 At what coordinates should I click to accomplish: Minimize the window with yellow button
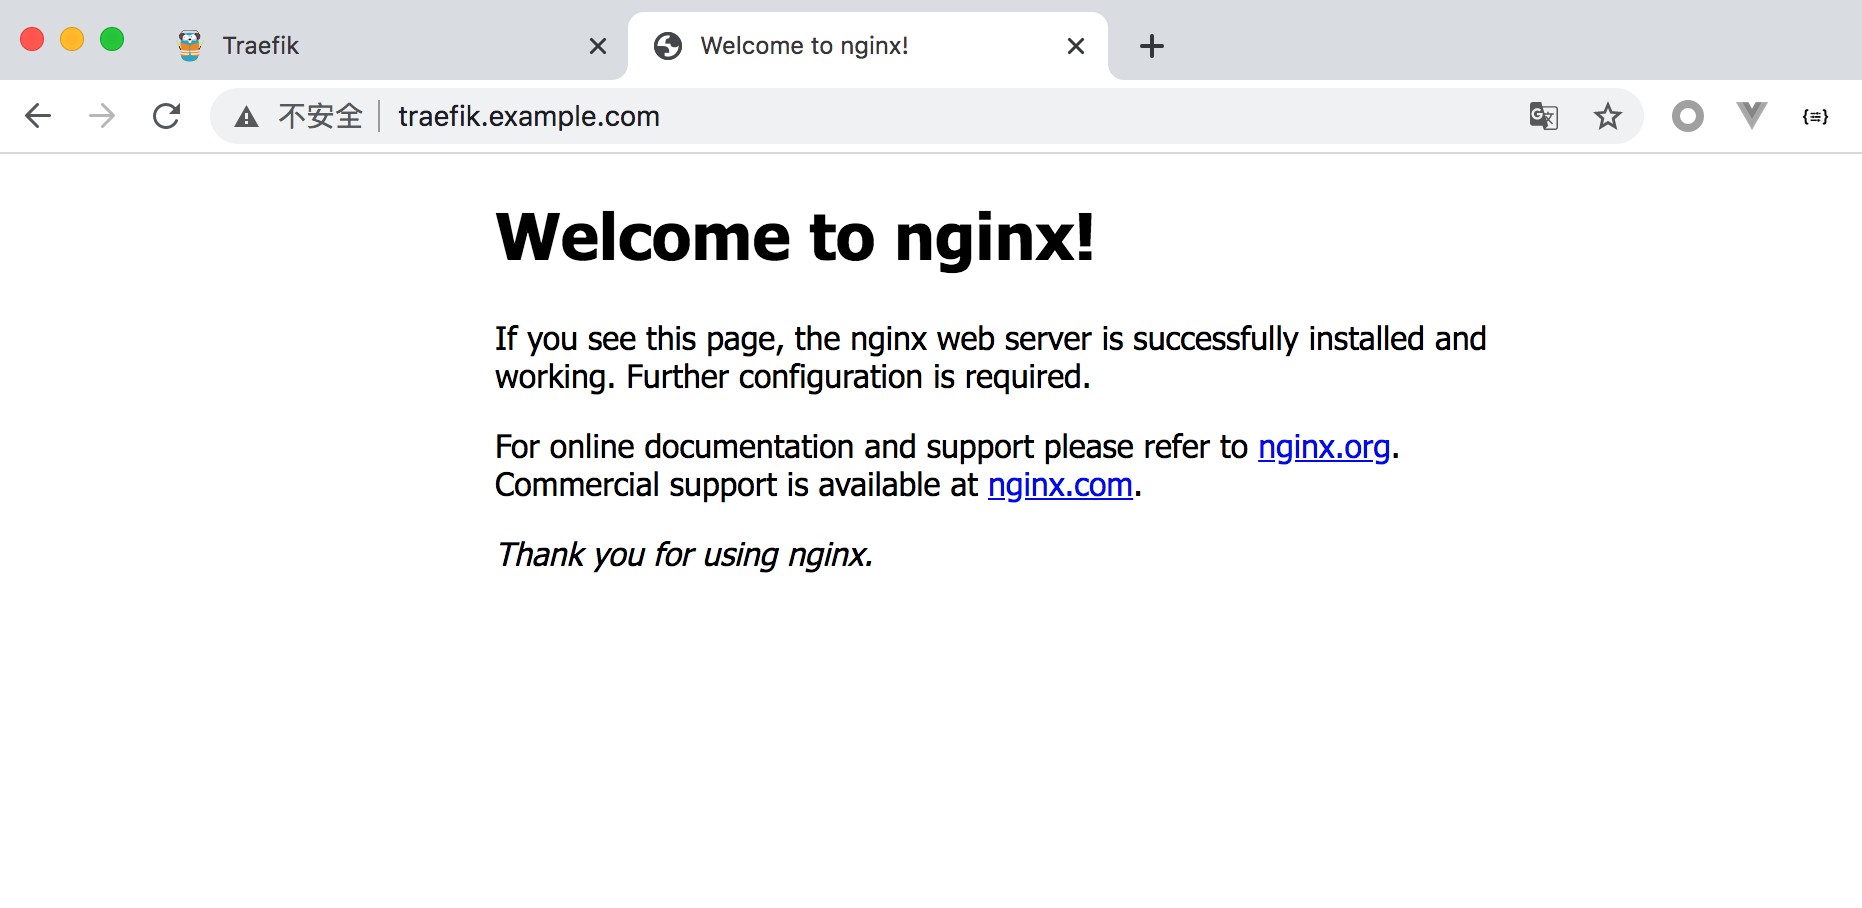72,39
